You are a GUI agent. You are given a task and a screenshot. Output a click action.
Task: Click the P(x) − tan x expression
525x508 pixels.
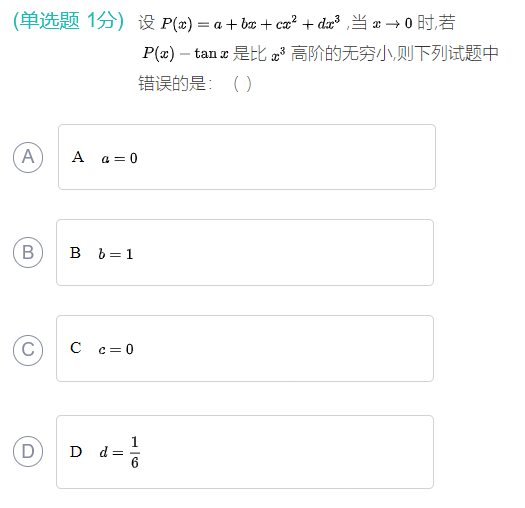click(185, 54)
